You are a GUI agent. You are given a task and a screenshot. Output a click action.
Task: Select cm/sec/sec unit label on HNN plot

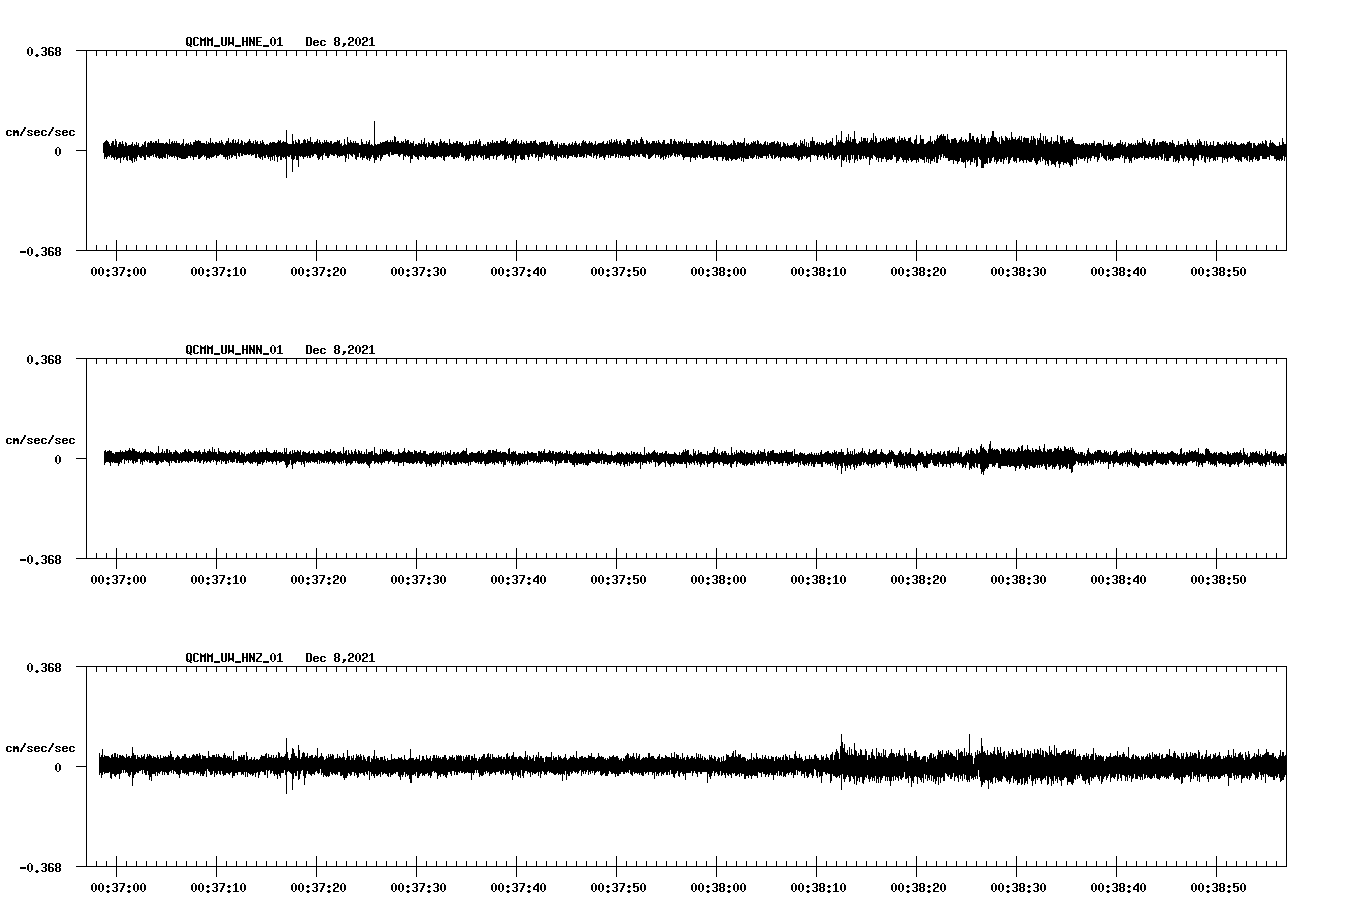click(x=40, y=440)
